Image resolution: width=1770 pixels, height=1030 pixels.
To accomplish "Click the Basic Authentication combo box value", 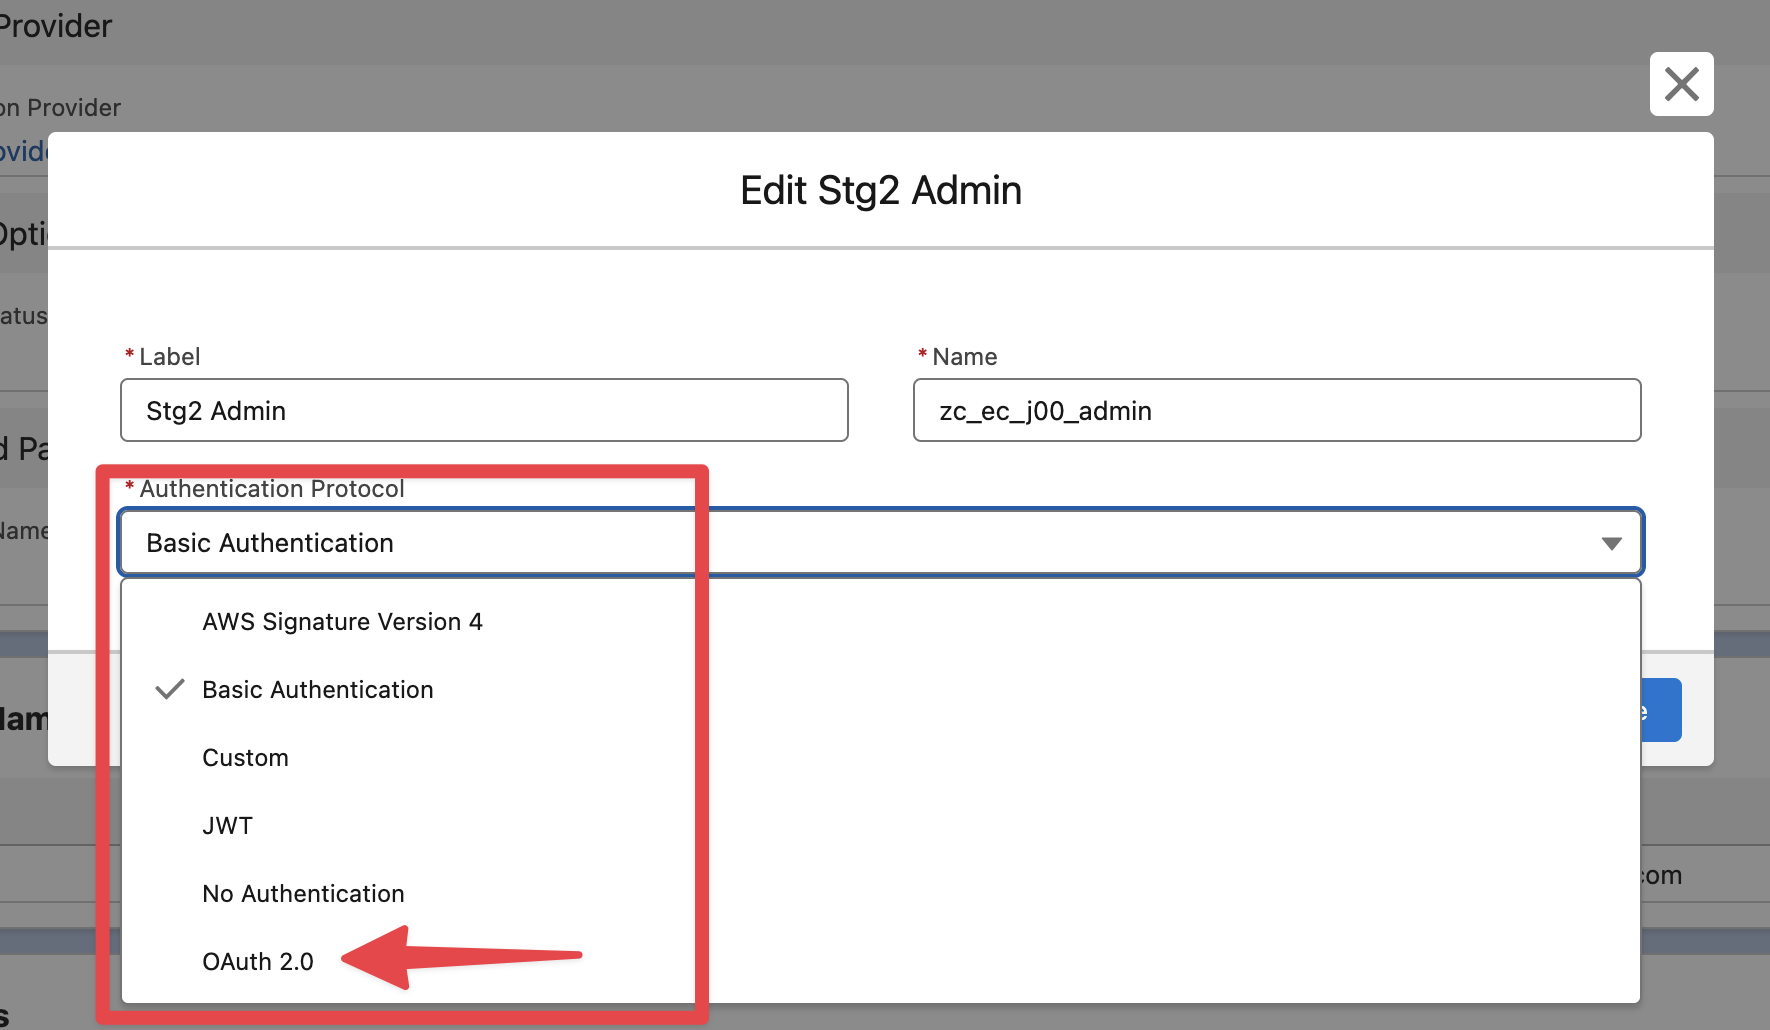I will click(270, 543).
